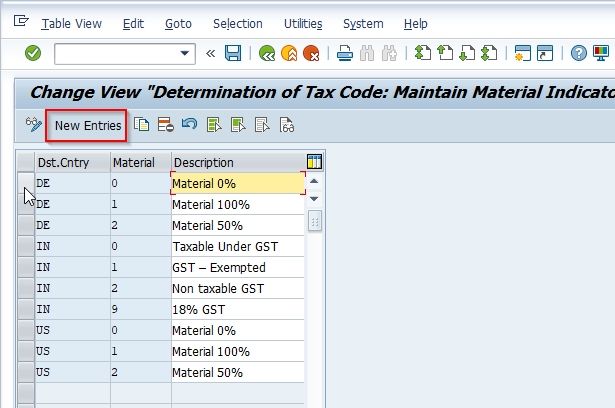Select the row for DE Material 50%
This screenshot has width=615, height=408.
click(26, 226)
